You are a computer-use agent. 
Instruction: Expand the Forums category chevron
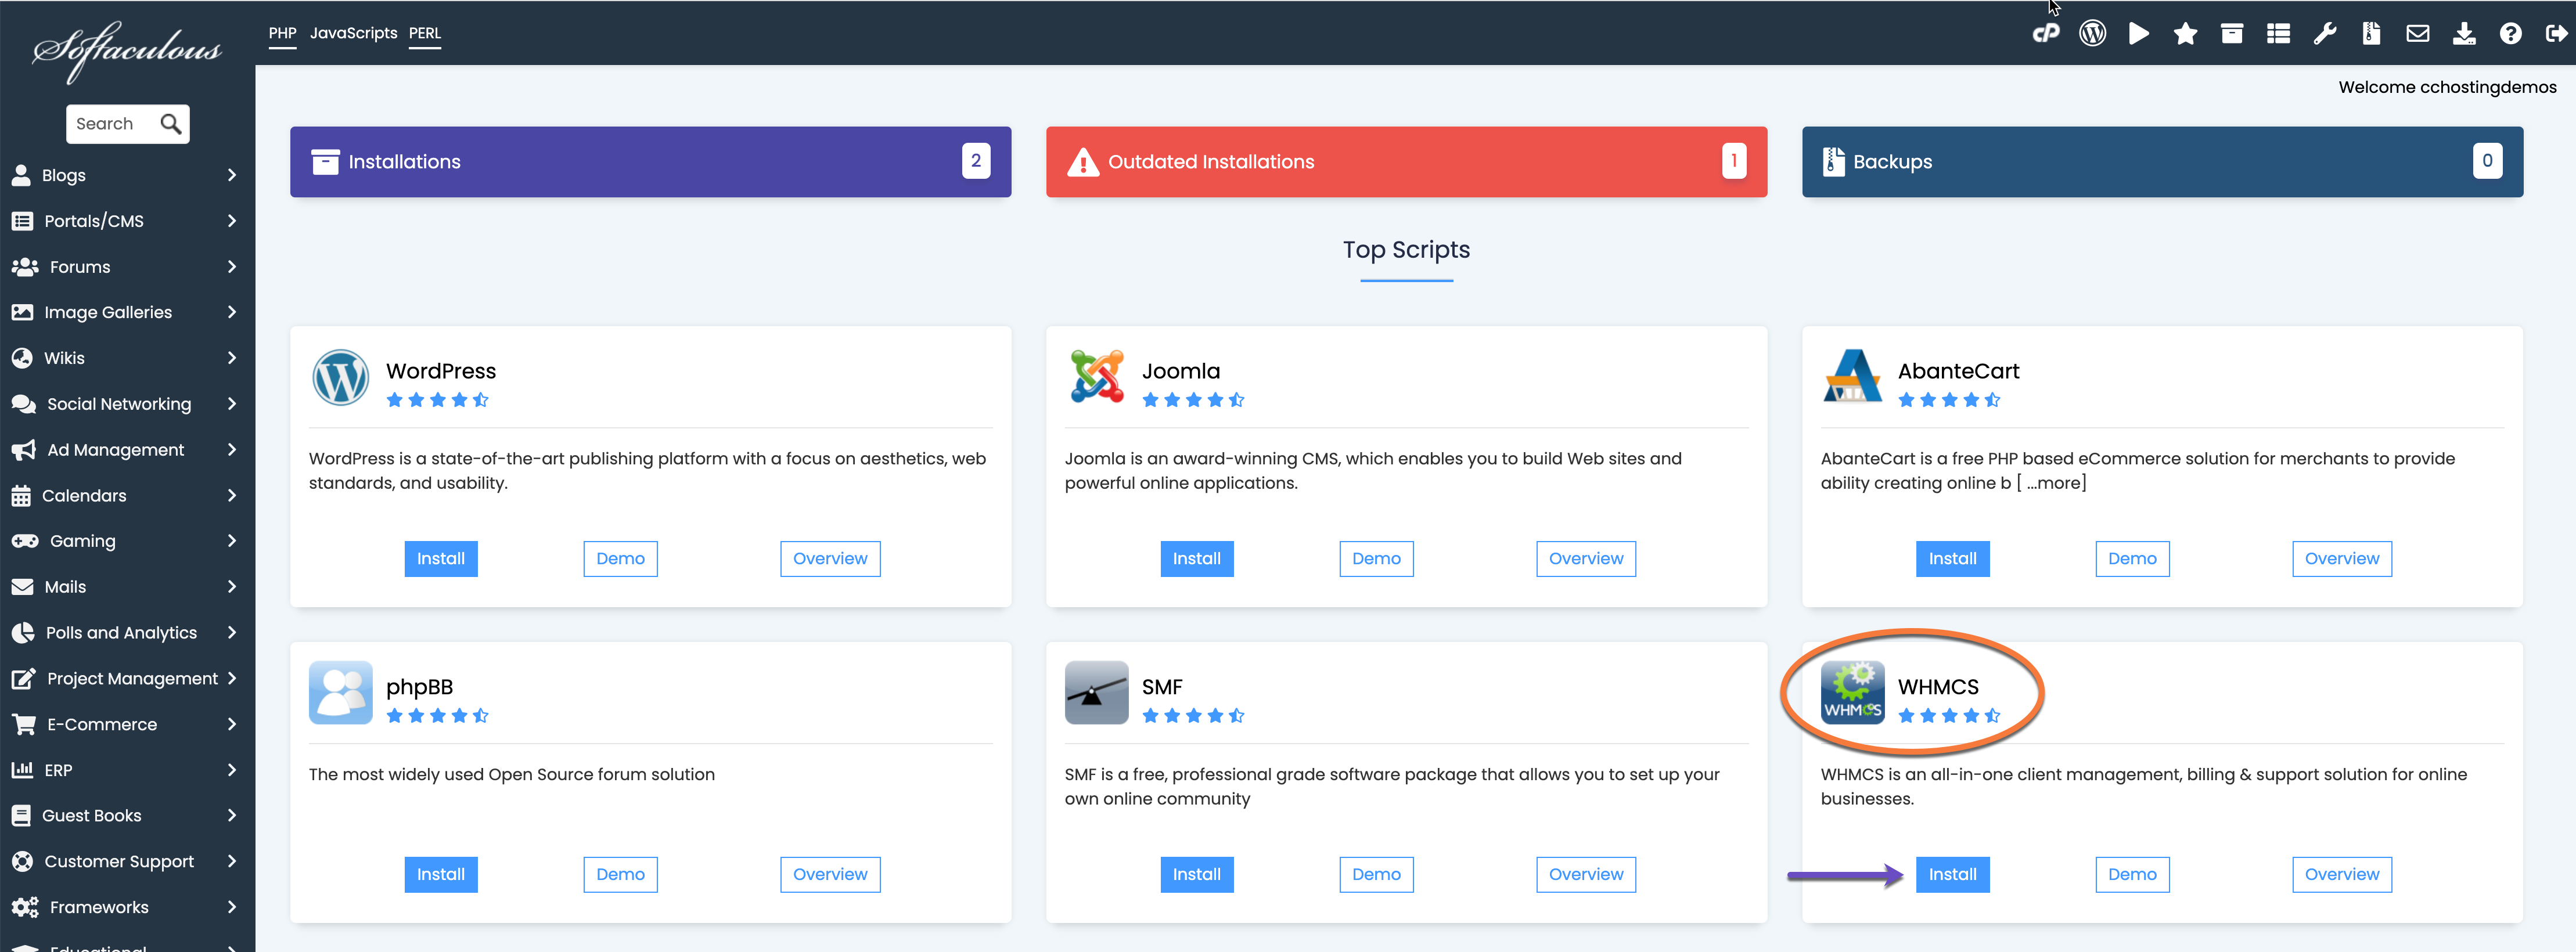click(232, 267)
